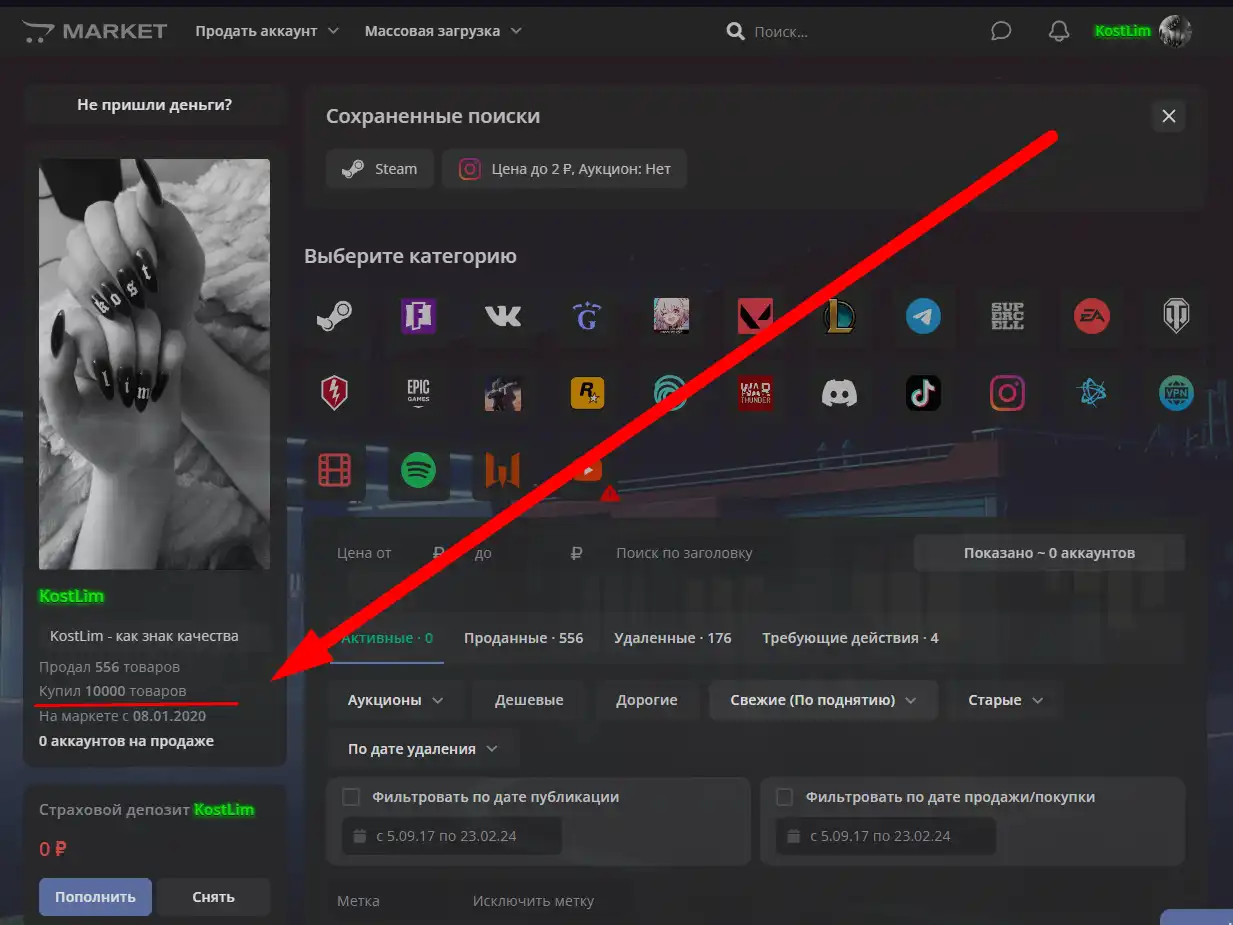Screen dimensions: 1233x925
Task: Select the soldier-image game category icon
Action: (503, 393)
